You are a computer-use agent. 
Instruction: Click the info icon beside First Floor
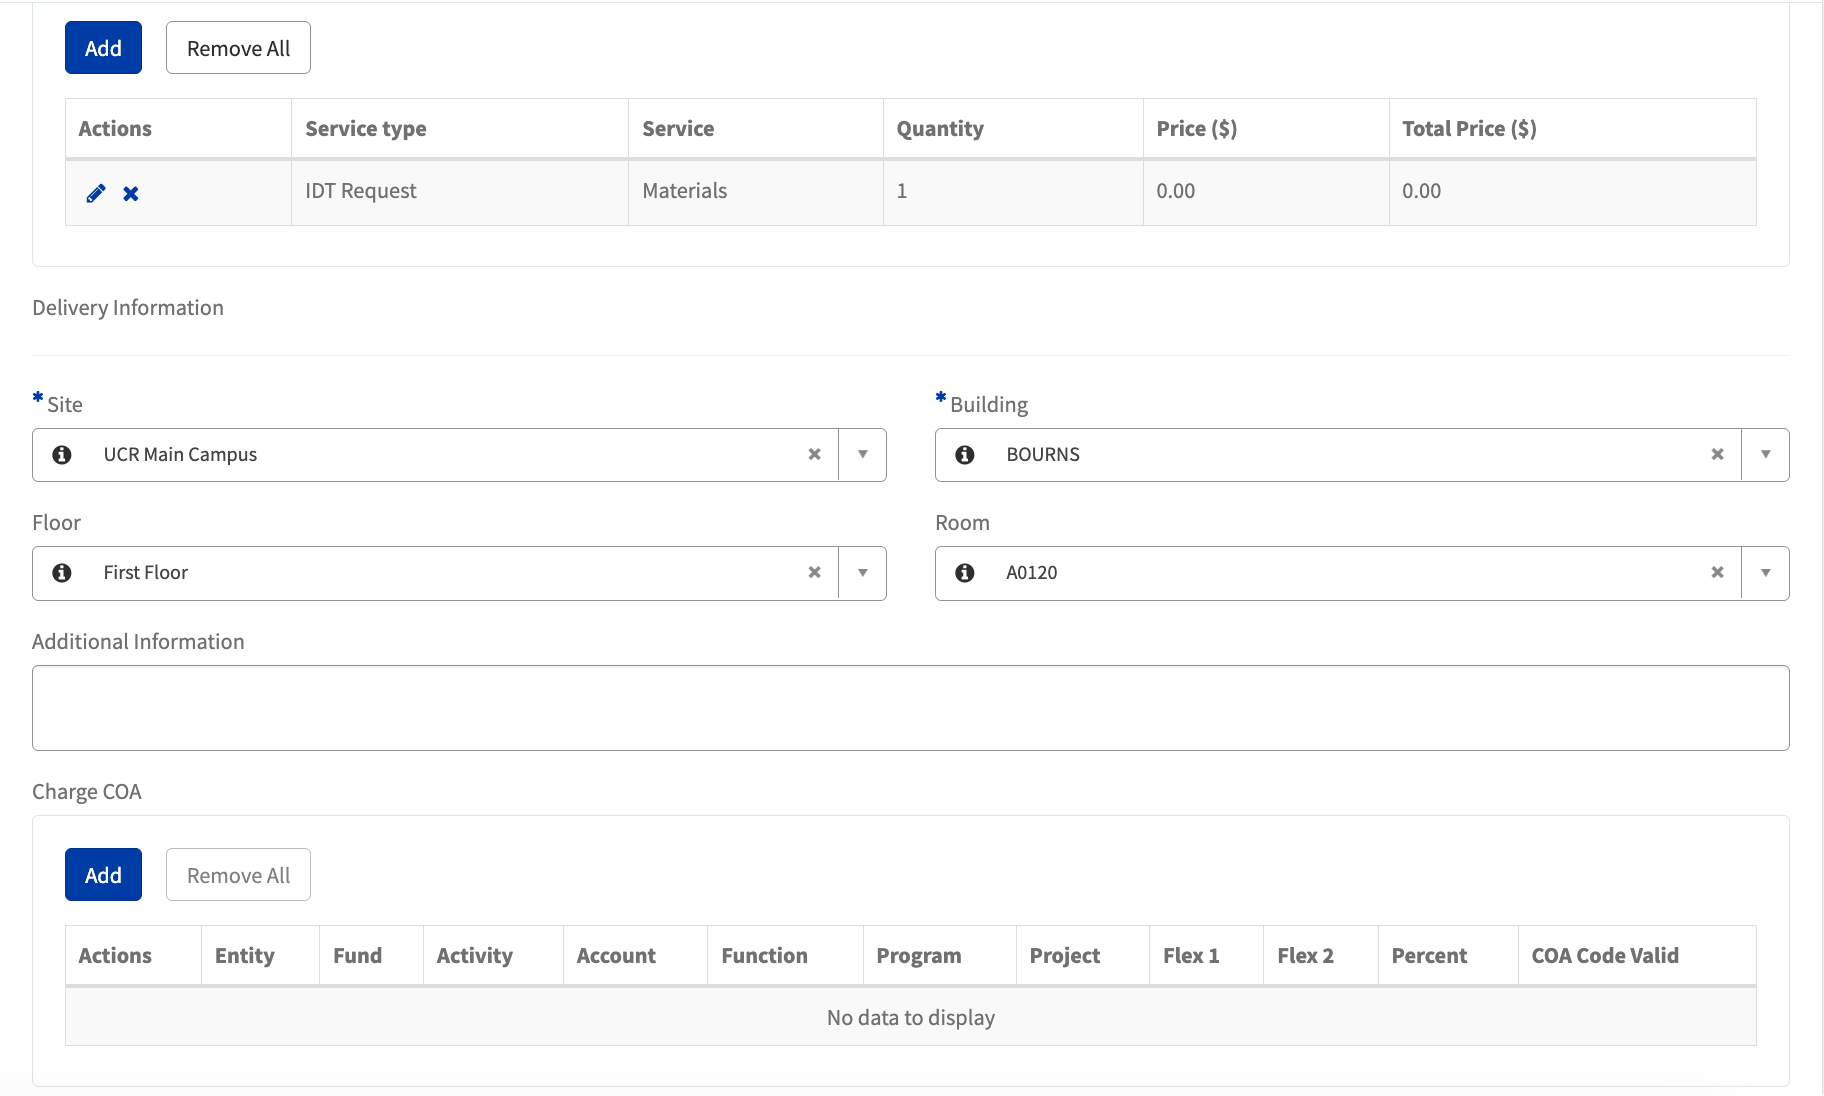(x=62, y=573)
